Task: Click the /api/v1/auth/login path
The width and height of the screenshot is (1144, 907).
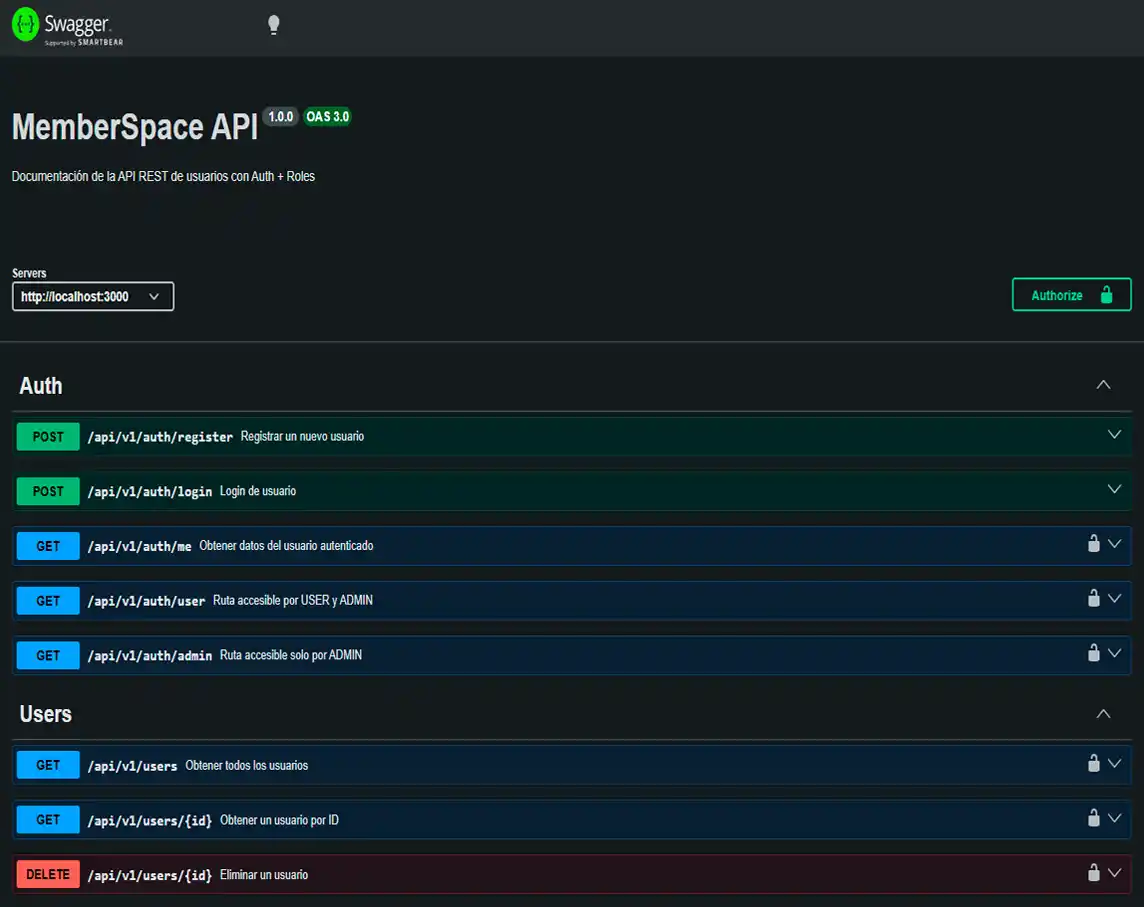Action: point(150,491)
